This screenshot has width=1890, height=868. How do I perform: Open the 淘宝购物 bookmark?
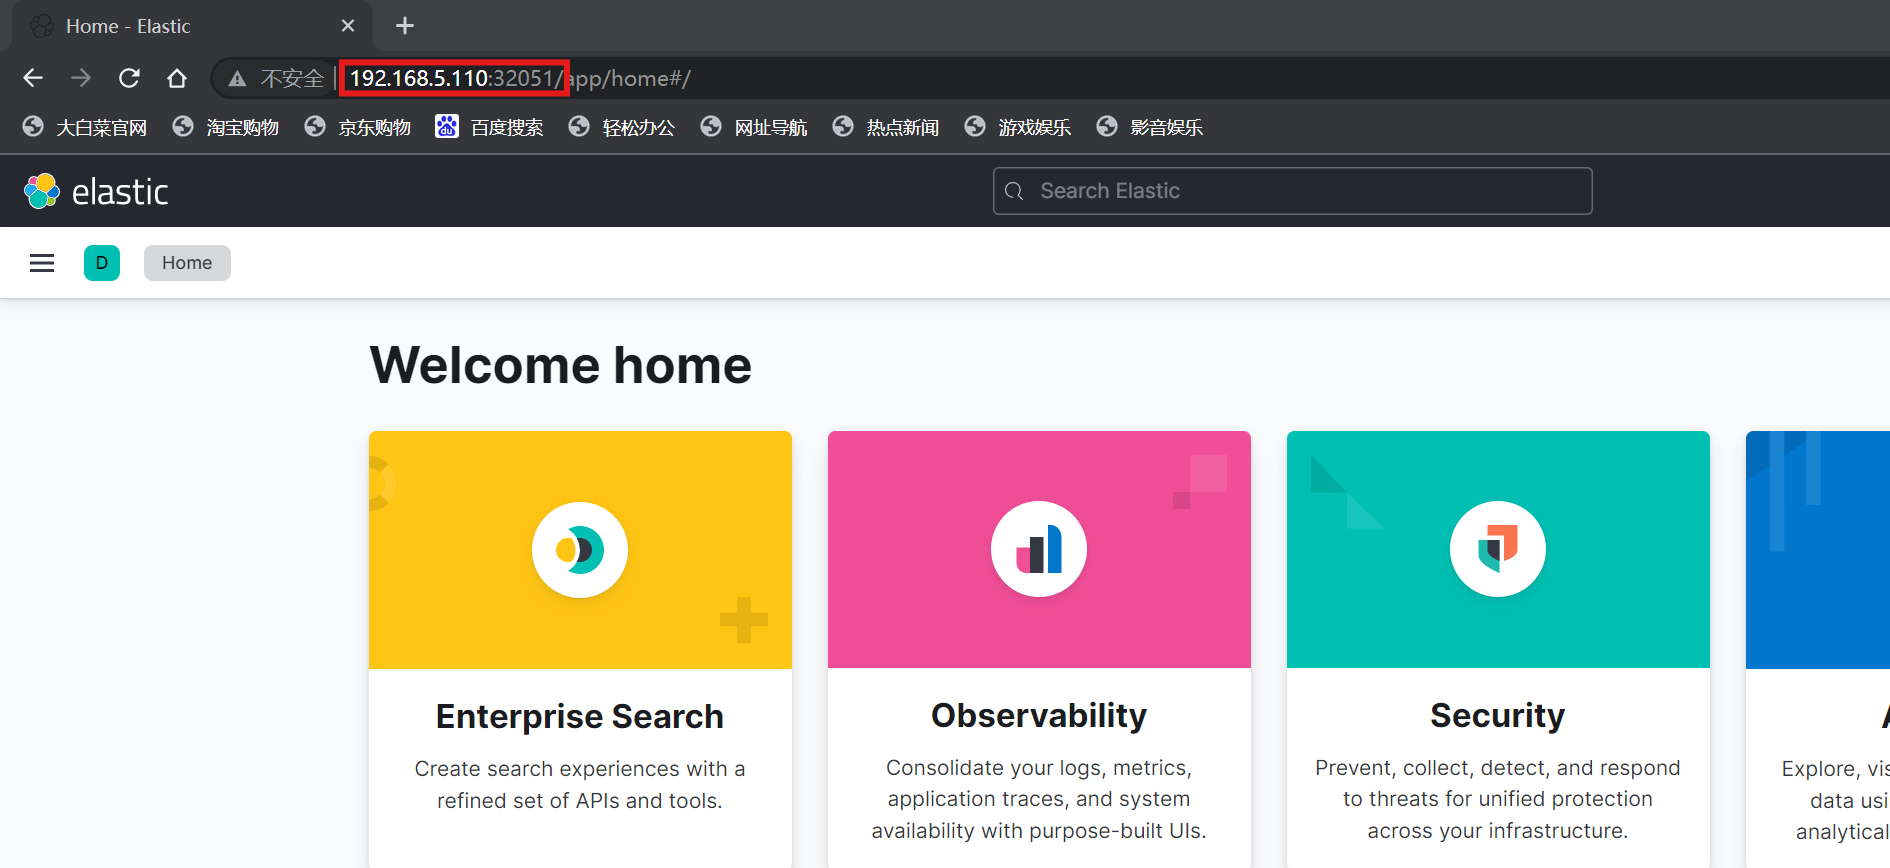[226, 127]
